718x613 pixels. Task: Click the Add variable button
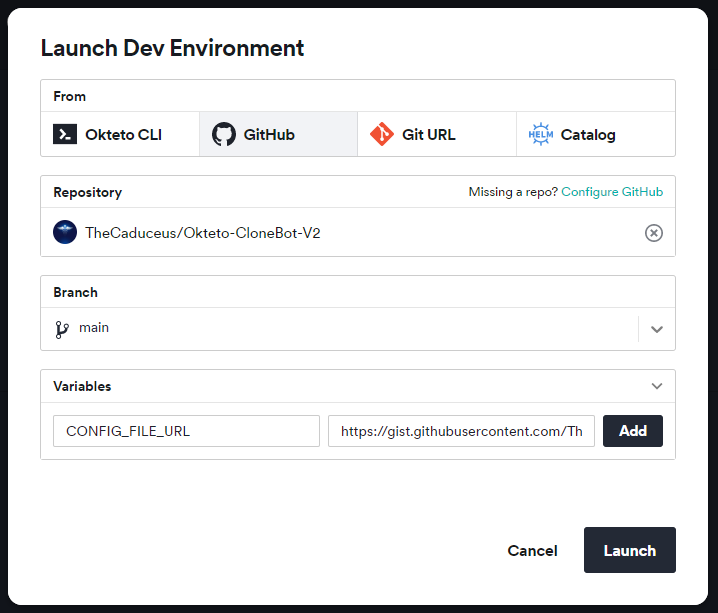[x=632, y=431]
